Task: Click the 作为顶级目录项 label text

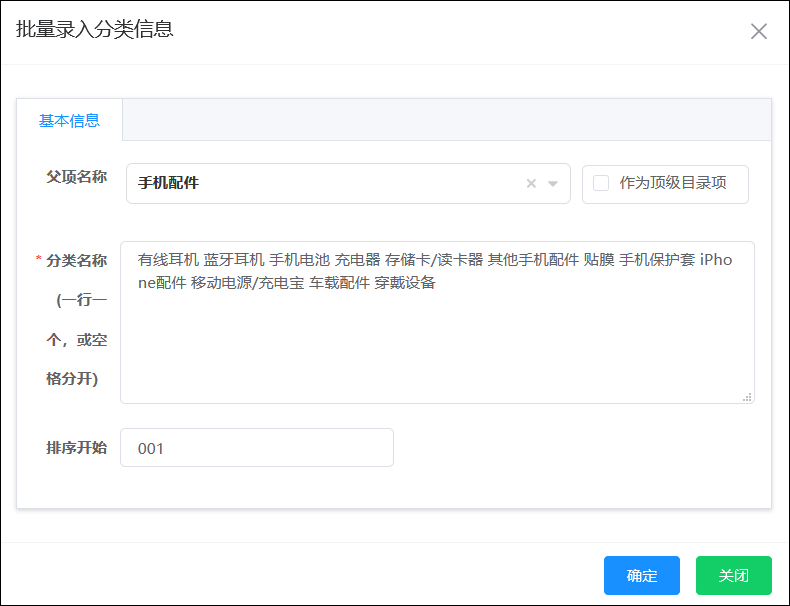Action: coord(673,183)
